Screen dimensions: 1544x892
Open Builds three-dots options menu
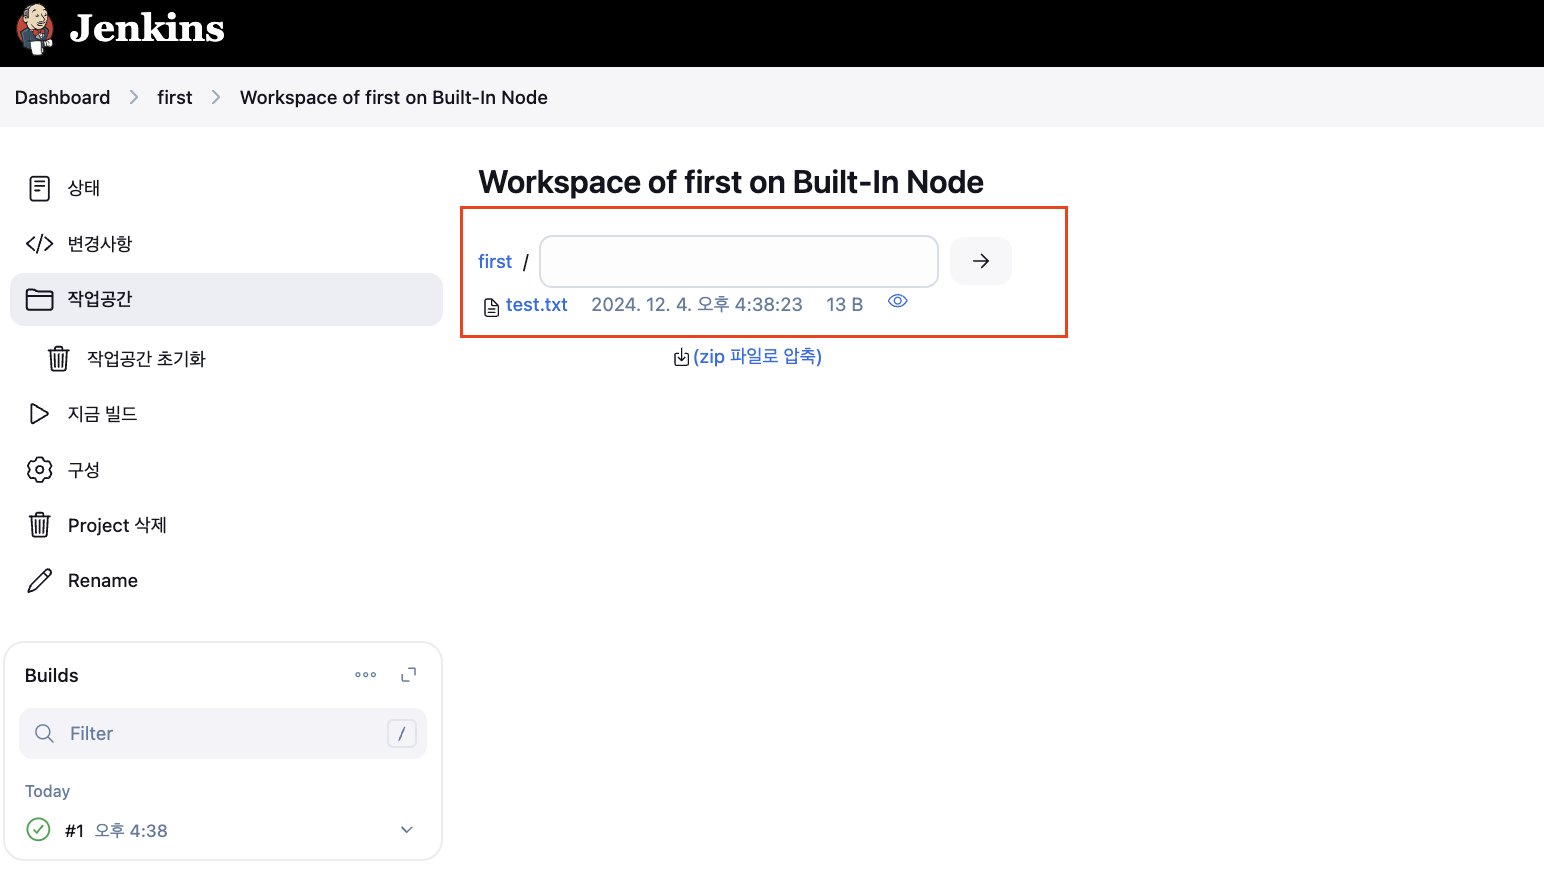(x=366, y=675)
